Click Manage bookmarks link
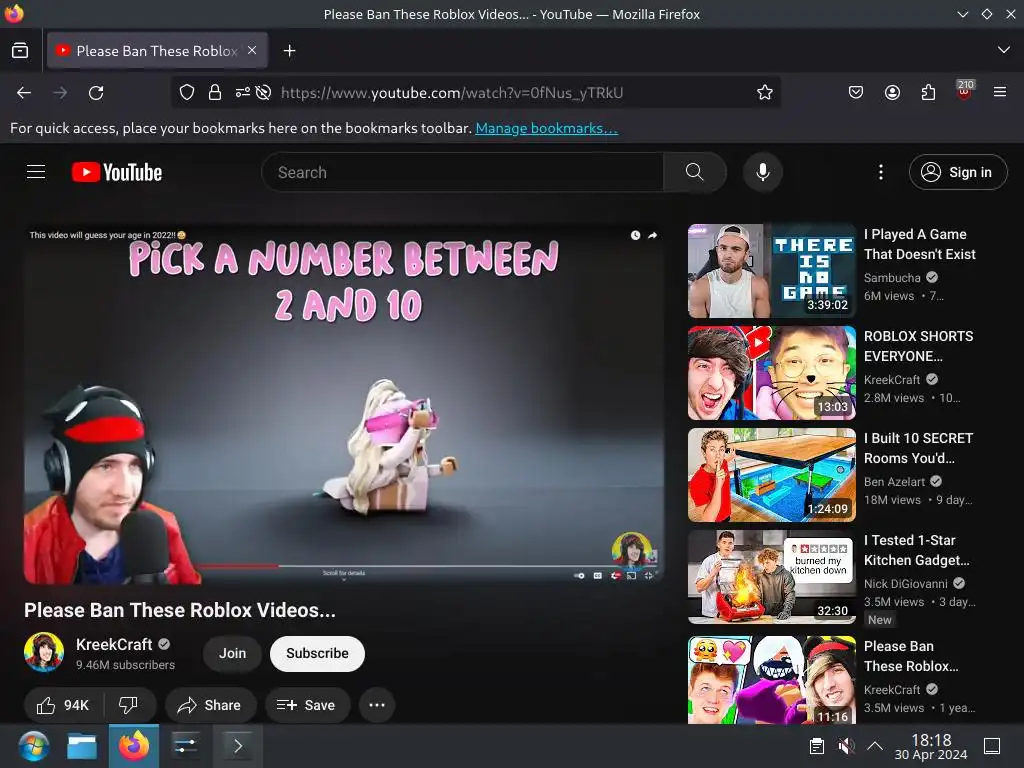Viewport: 1024px width, 768px height. click(547, 128)
